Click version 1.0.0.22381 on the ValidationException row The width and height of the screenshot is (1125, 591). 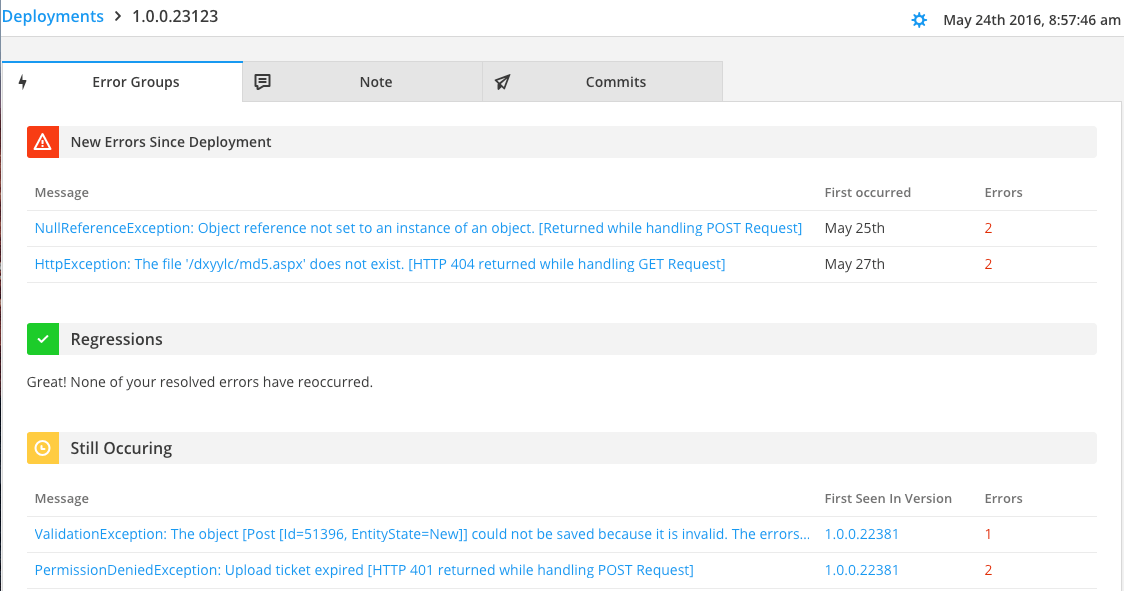862,533
